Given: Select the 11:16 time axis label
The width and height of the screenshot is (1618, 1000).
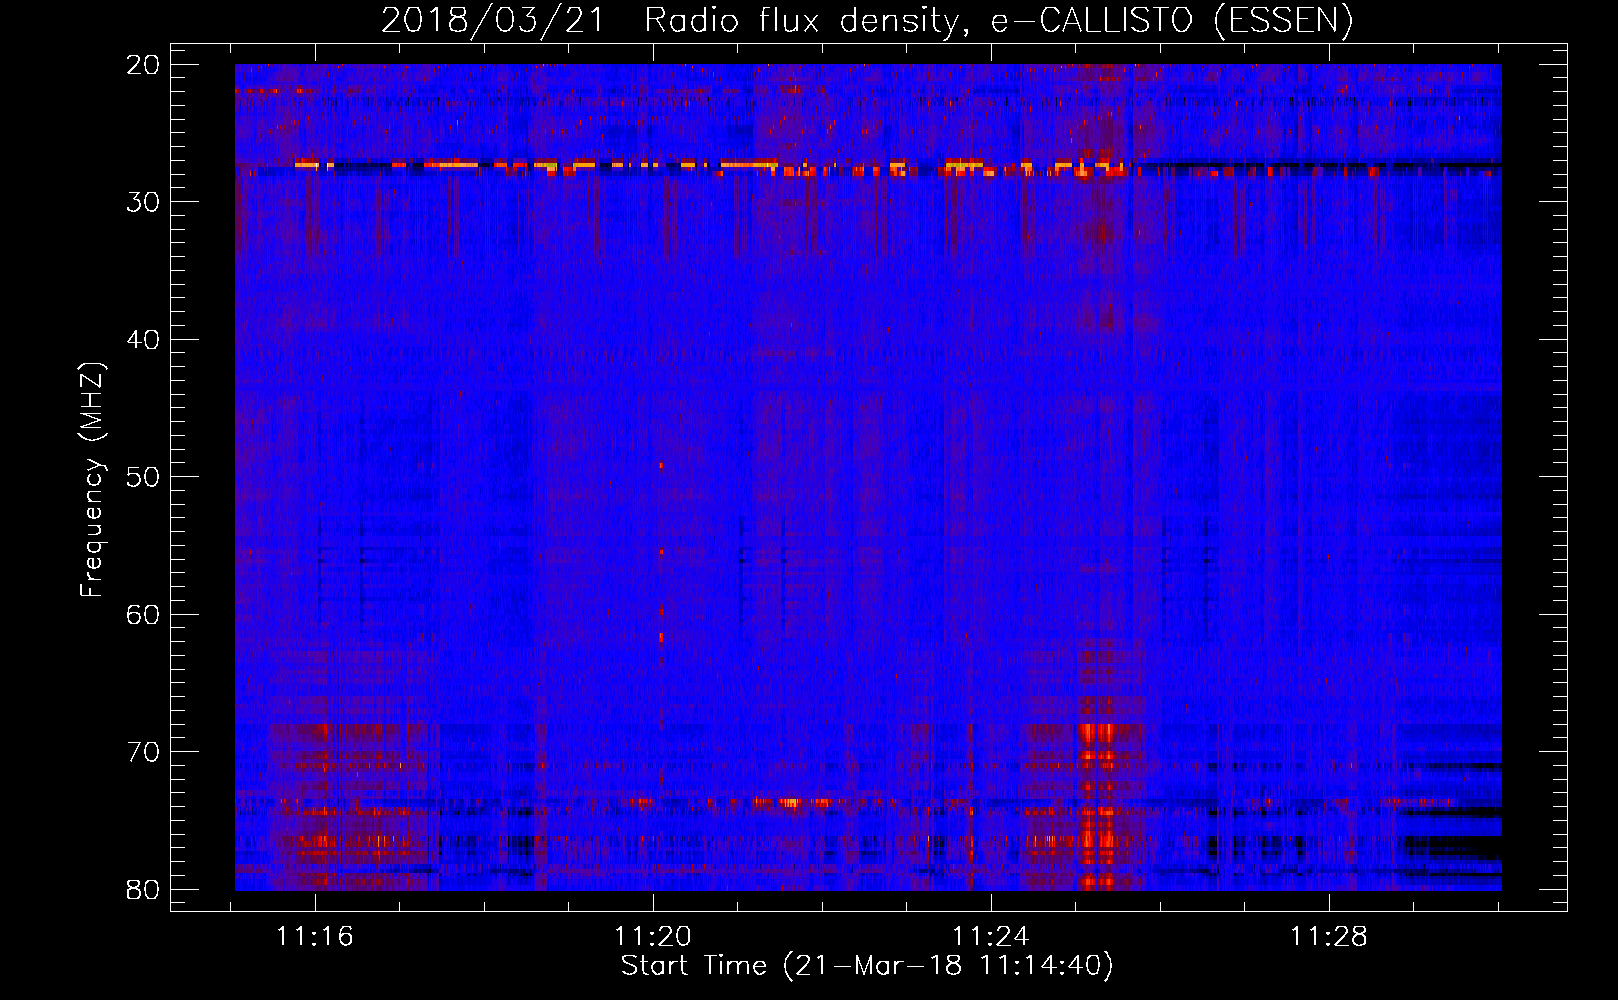Looking at the screenshot, I should point(315,937).
